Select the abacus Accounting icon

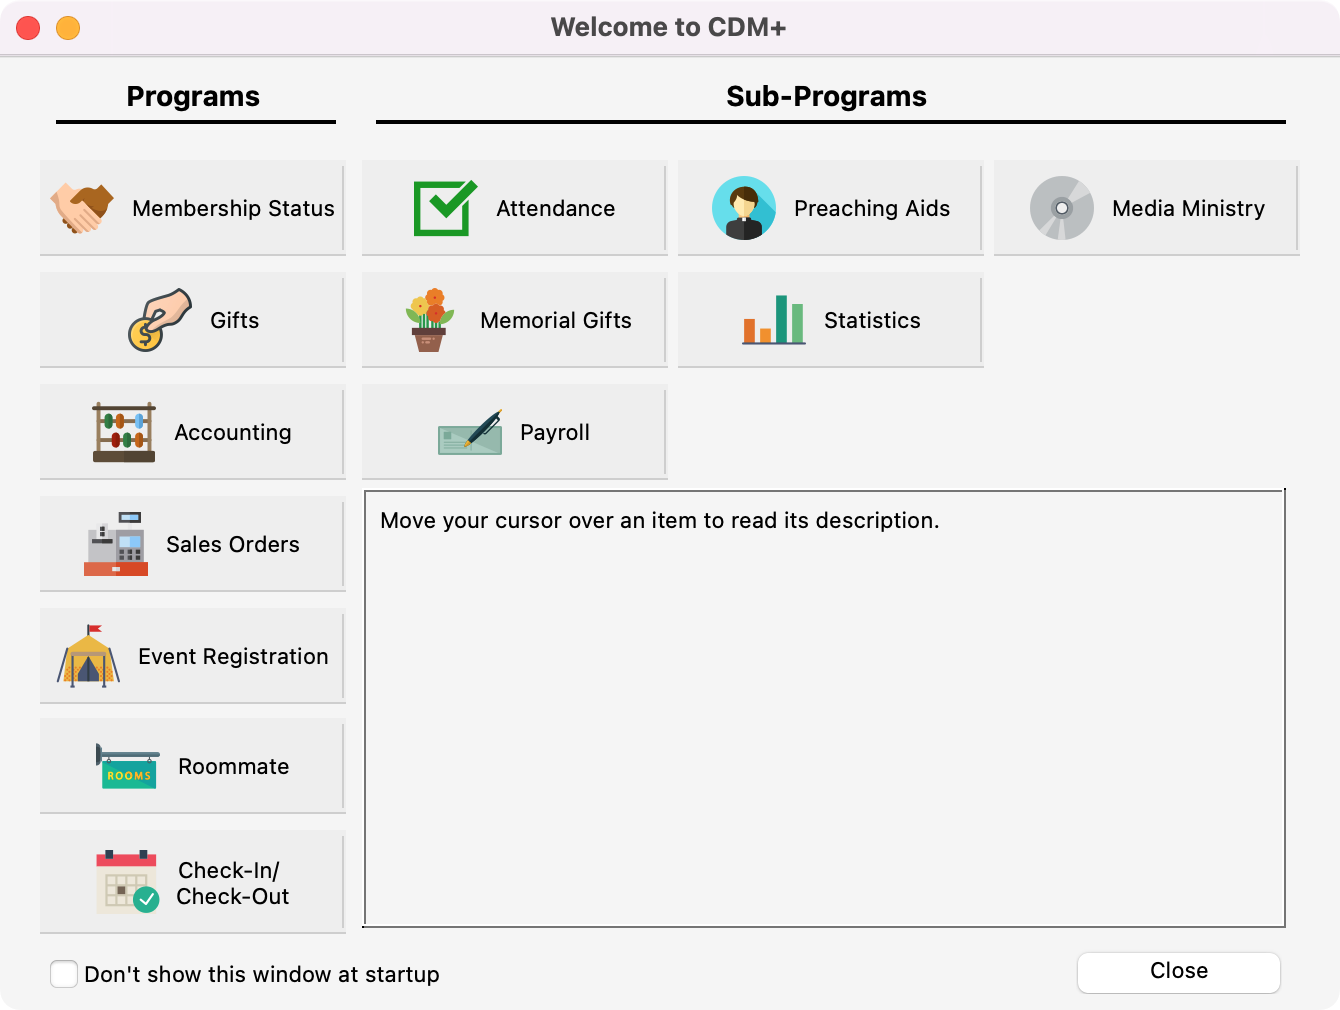[124, 432]
